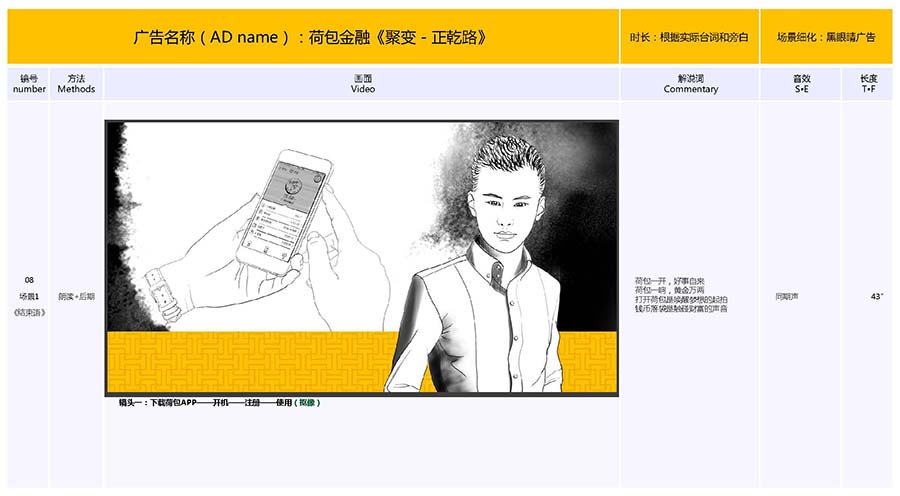Click the 镜号 number column header

click(29, 83)
